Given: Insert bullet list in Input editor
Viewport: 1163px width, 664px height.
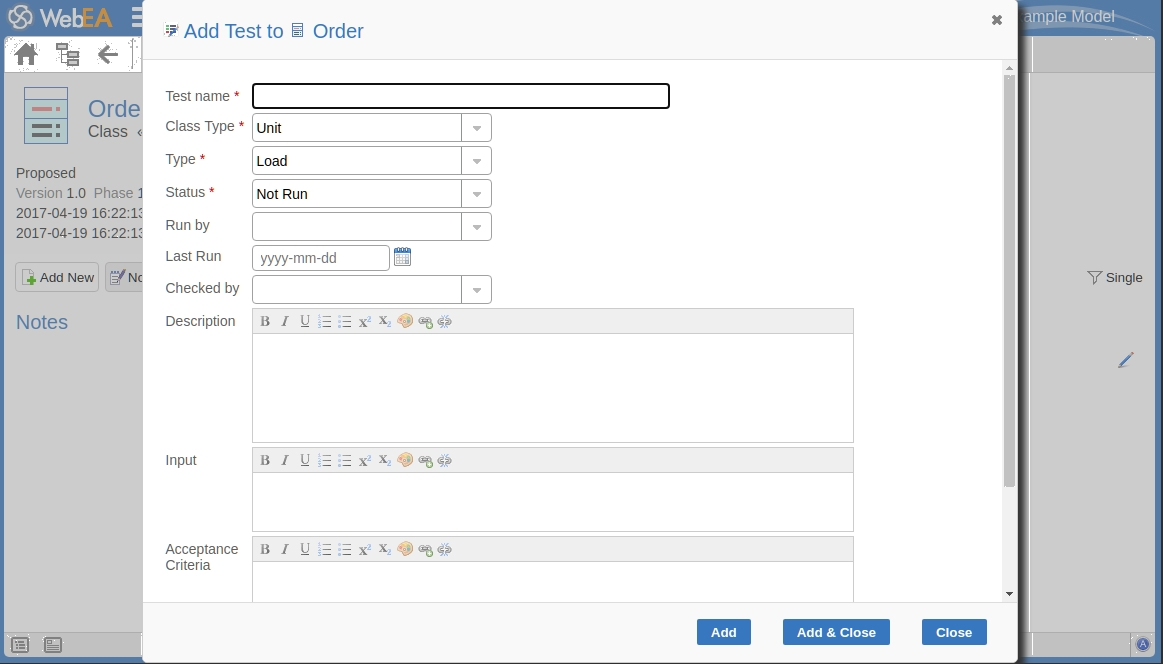Looking at the screenshot, I should coord(345,460).
